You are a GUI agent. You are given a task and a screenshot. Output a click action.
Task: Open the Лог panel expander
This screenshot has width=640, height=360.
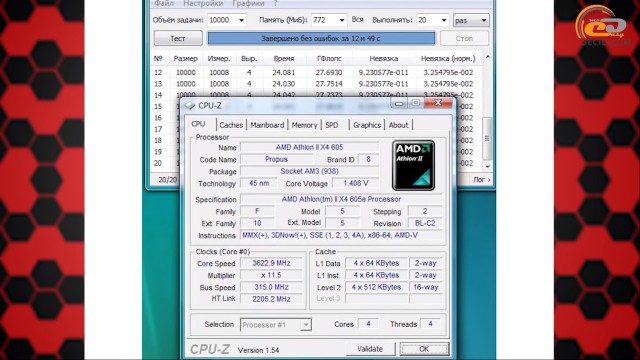(482, 180)
